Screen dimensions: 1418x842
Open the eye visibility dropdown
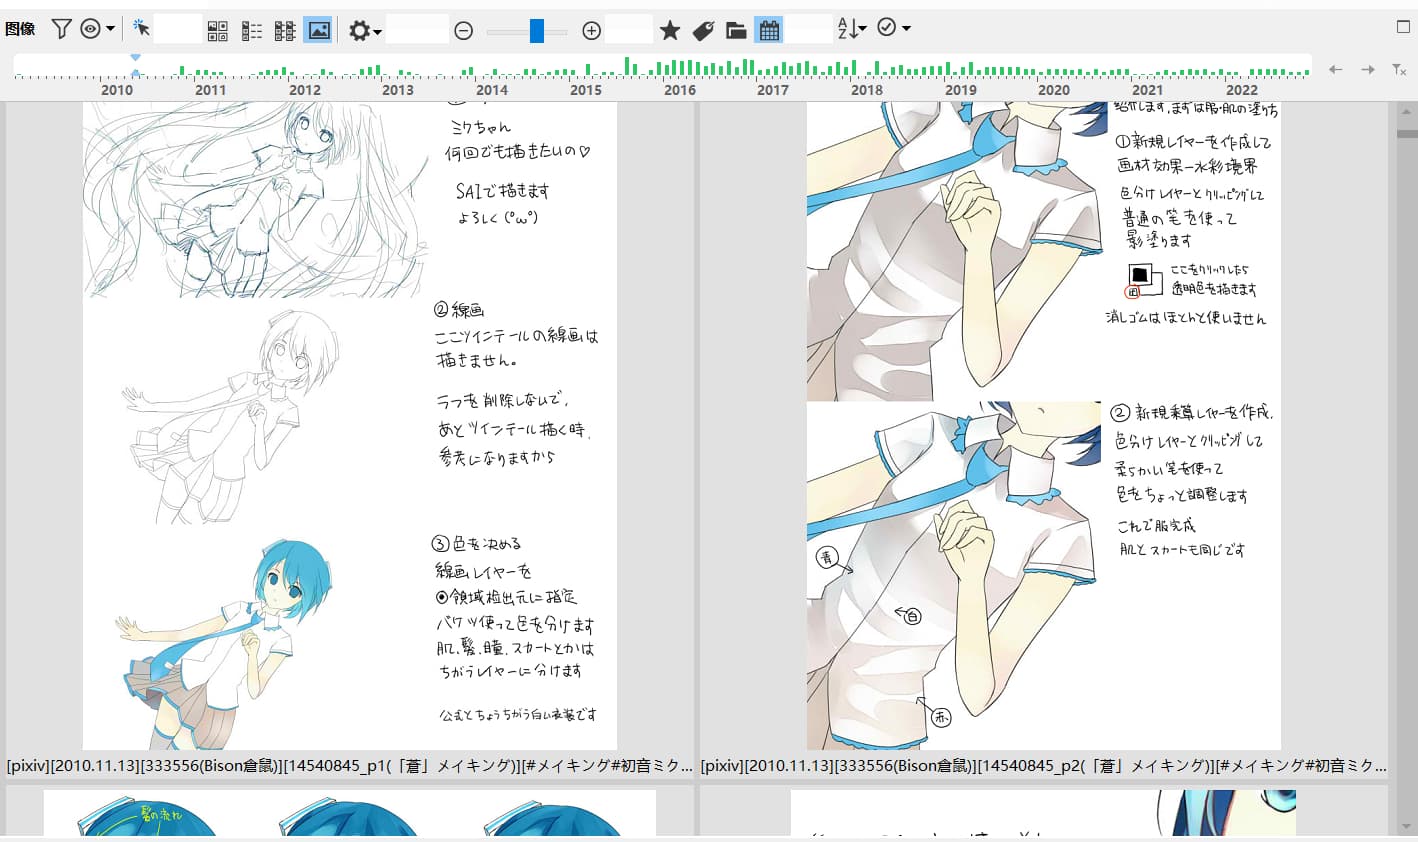click(x=96, y=30)
